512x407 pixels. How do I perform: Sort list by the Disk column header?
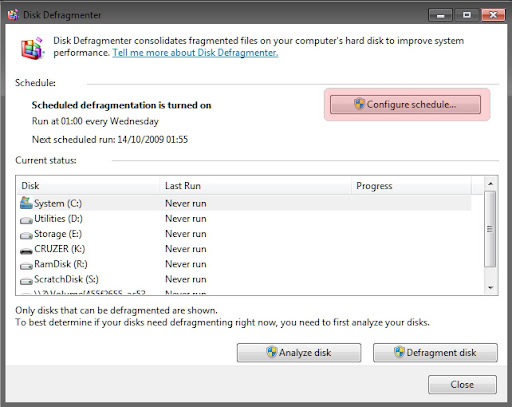88,186
